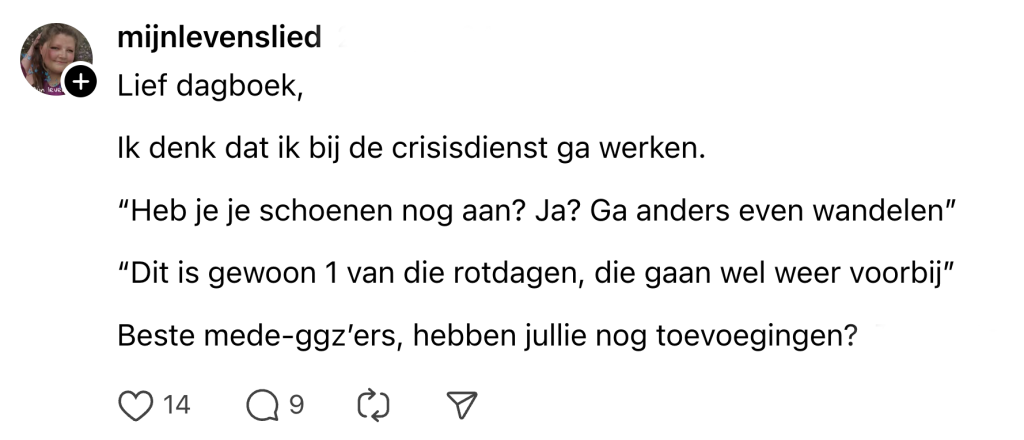Viewport: 1024px width, 440px height.
Task: Click the sentence starting with "Ik denk dat"
Action: tap(412, 152)
